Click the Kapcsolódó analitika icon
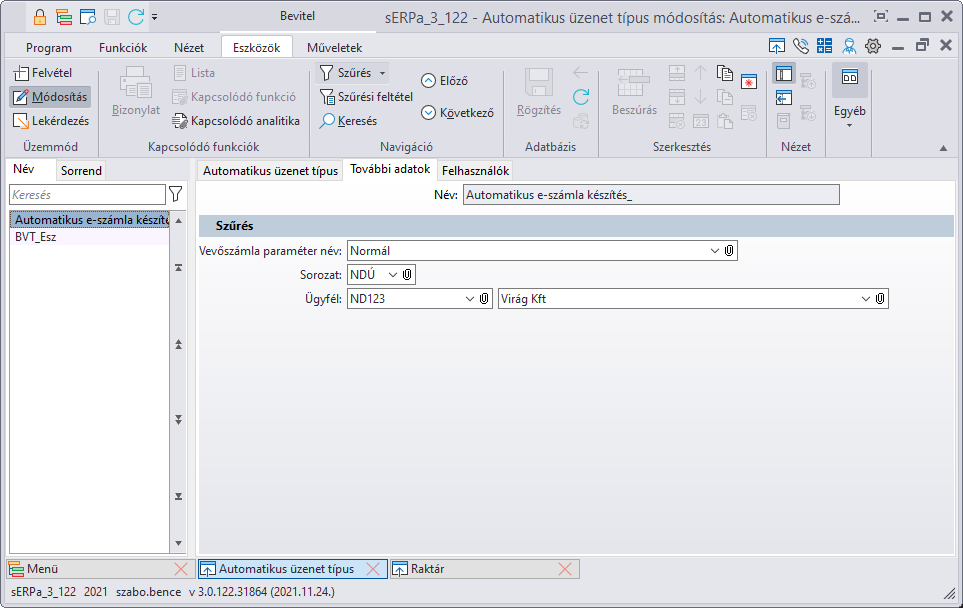963x608 pixels. click(181, 121)
